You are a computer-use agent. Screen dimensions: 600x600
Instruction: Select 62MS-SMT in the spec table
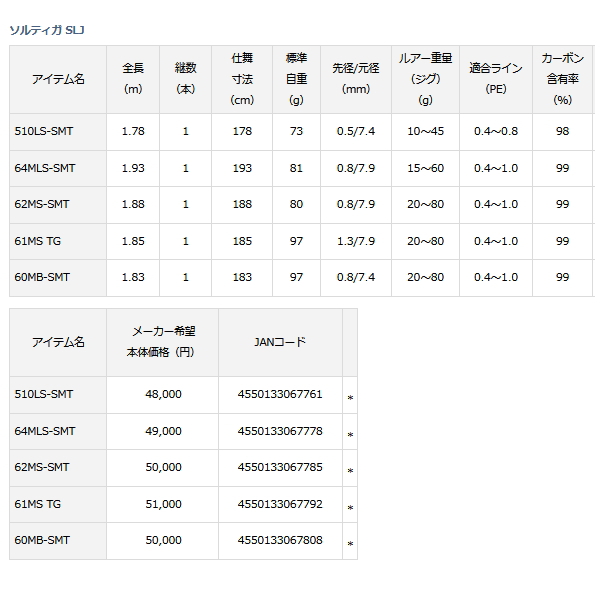click(x=42, y=204)
